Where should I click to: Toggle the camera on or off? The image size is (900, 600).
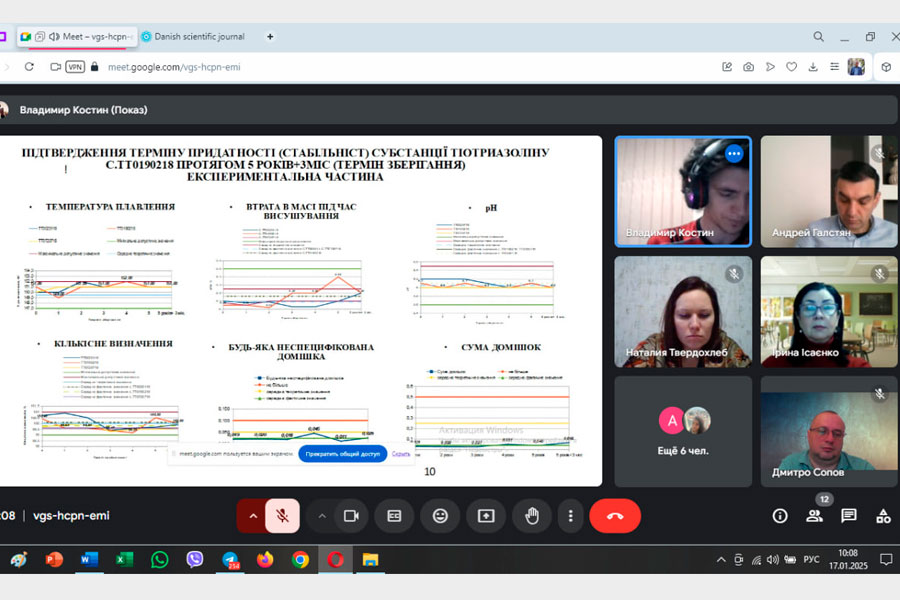[x=351, y=516]
